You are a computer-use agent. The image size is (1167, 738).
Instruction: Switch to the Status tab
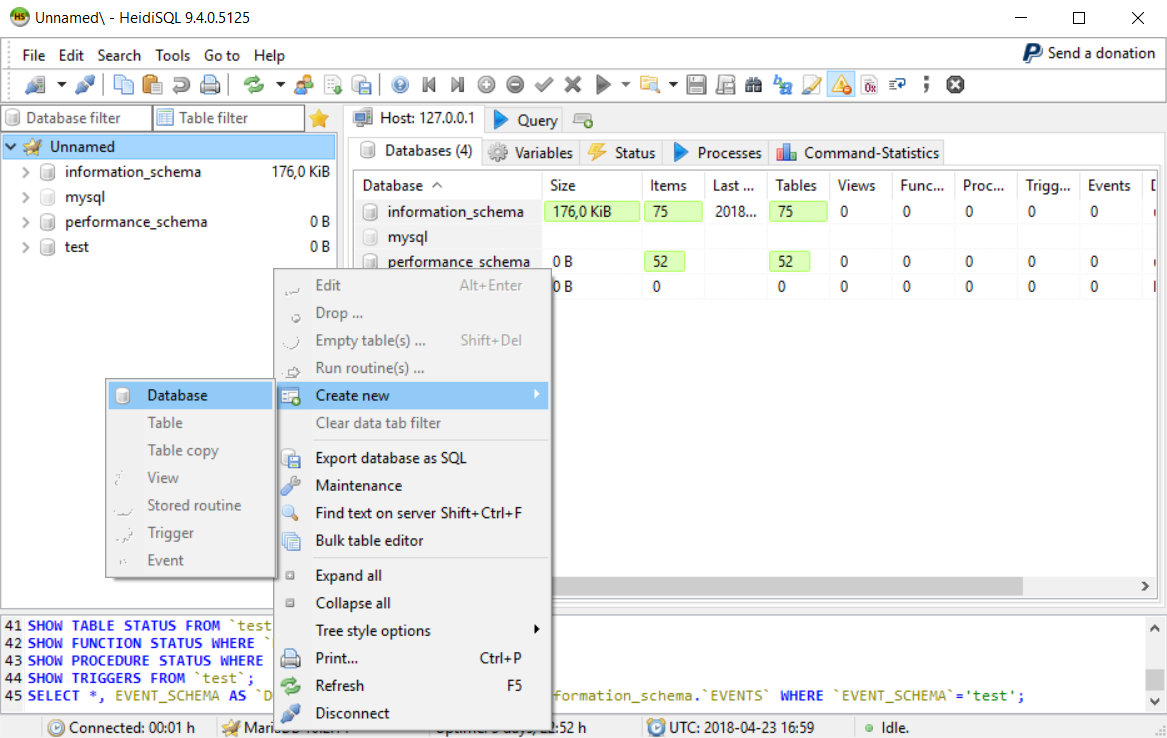pyautogui.click(x=621, y=153)
